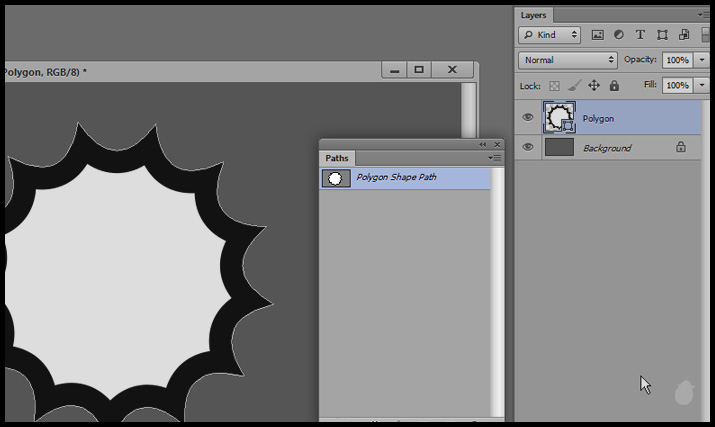The width and height of the screenshot is (715, 427).
Task: Hide the Polygon layer
Action: click(x=528, y=118)
